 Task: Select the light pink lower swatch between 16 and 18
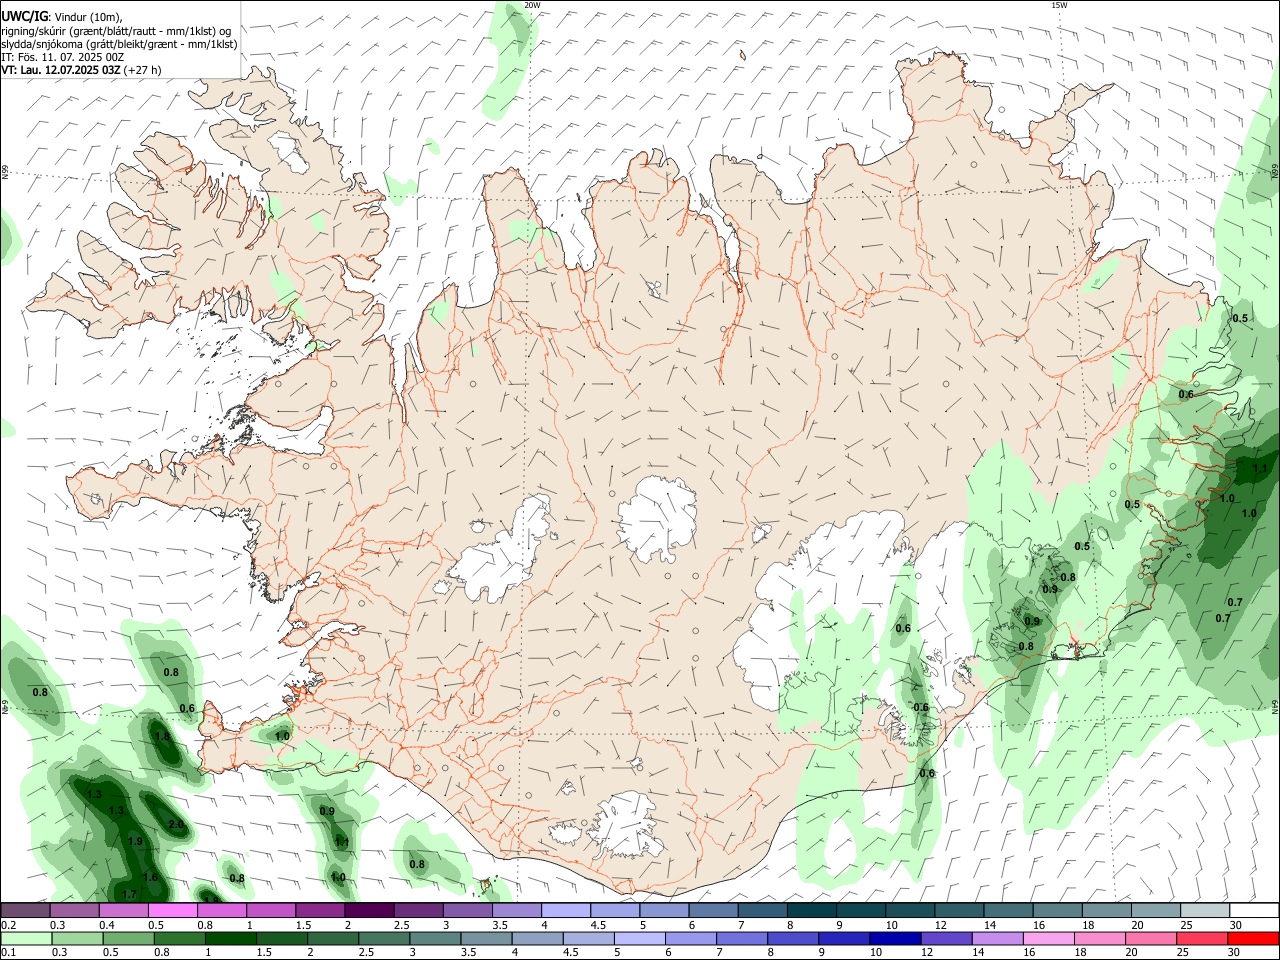[x=1048, y=939]
